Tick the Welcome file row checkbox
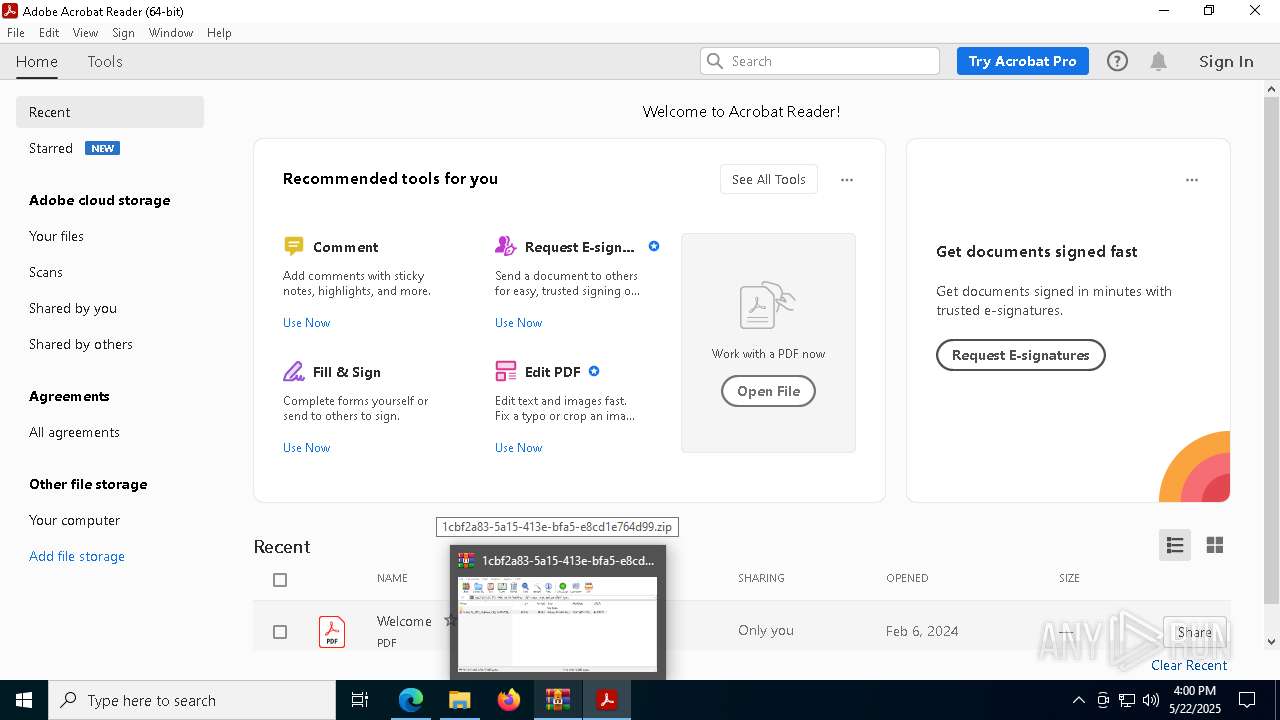The height and width of the screenshot is (720, 1280). (x=280, y=632)
